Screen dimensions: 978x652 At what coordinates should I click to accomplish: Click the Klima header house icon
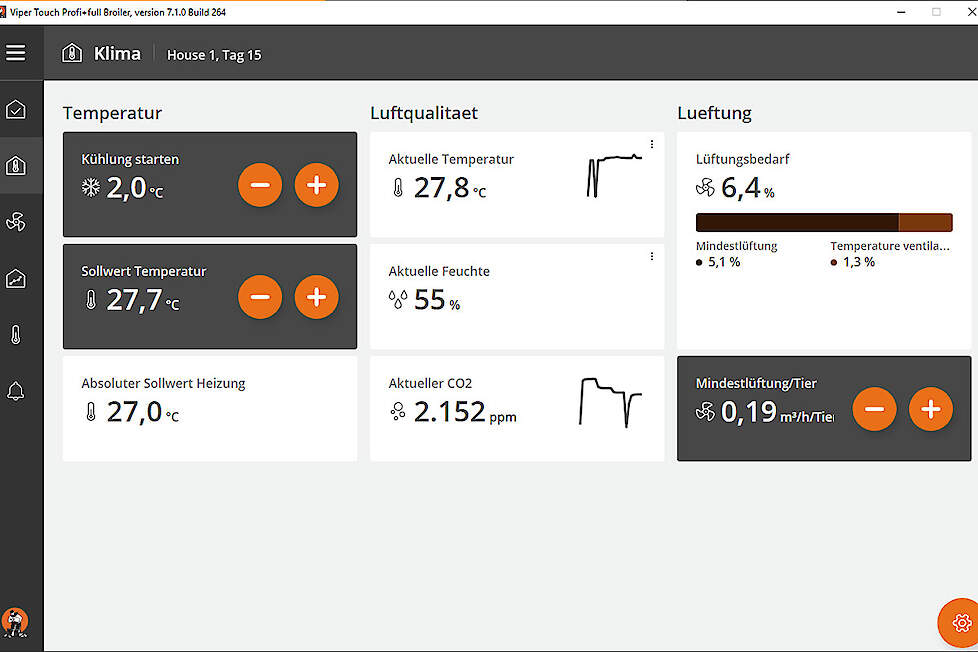coord(72,53)
